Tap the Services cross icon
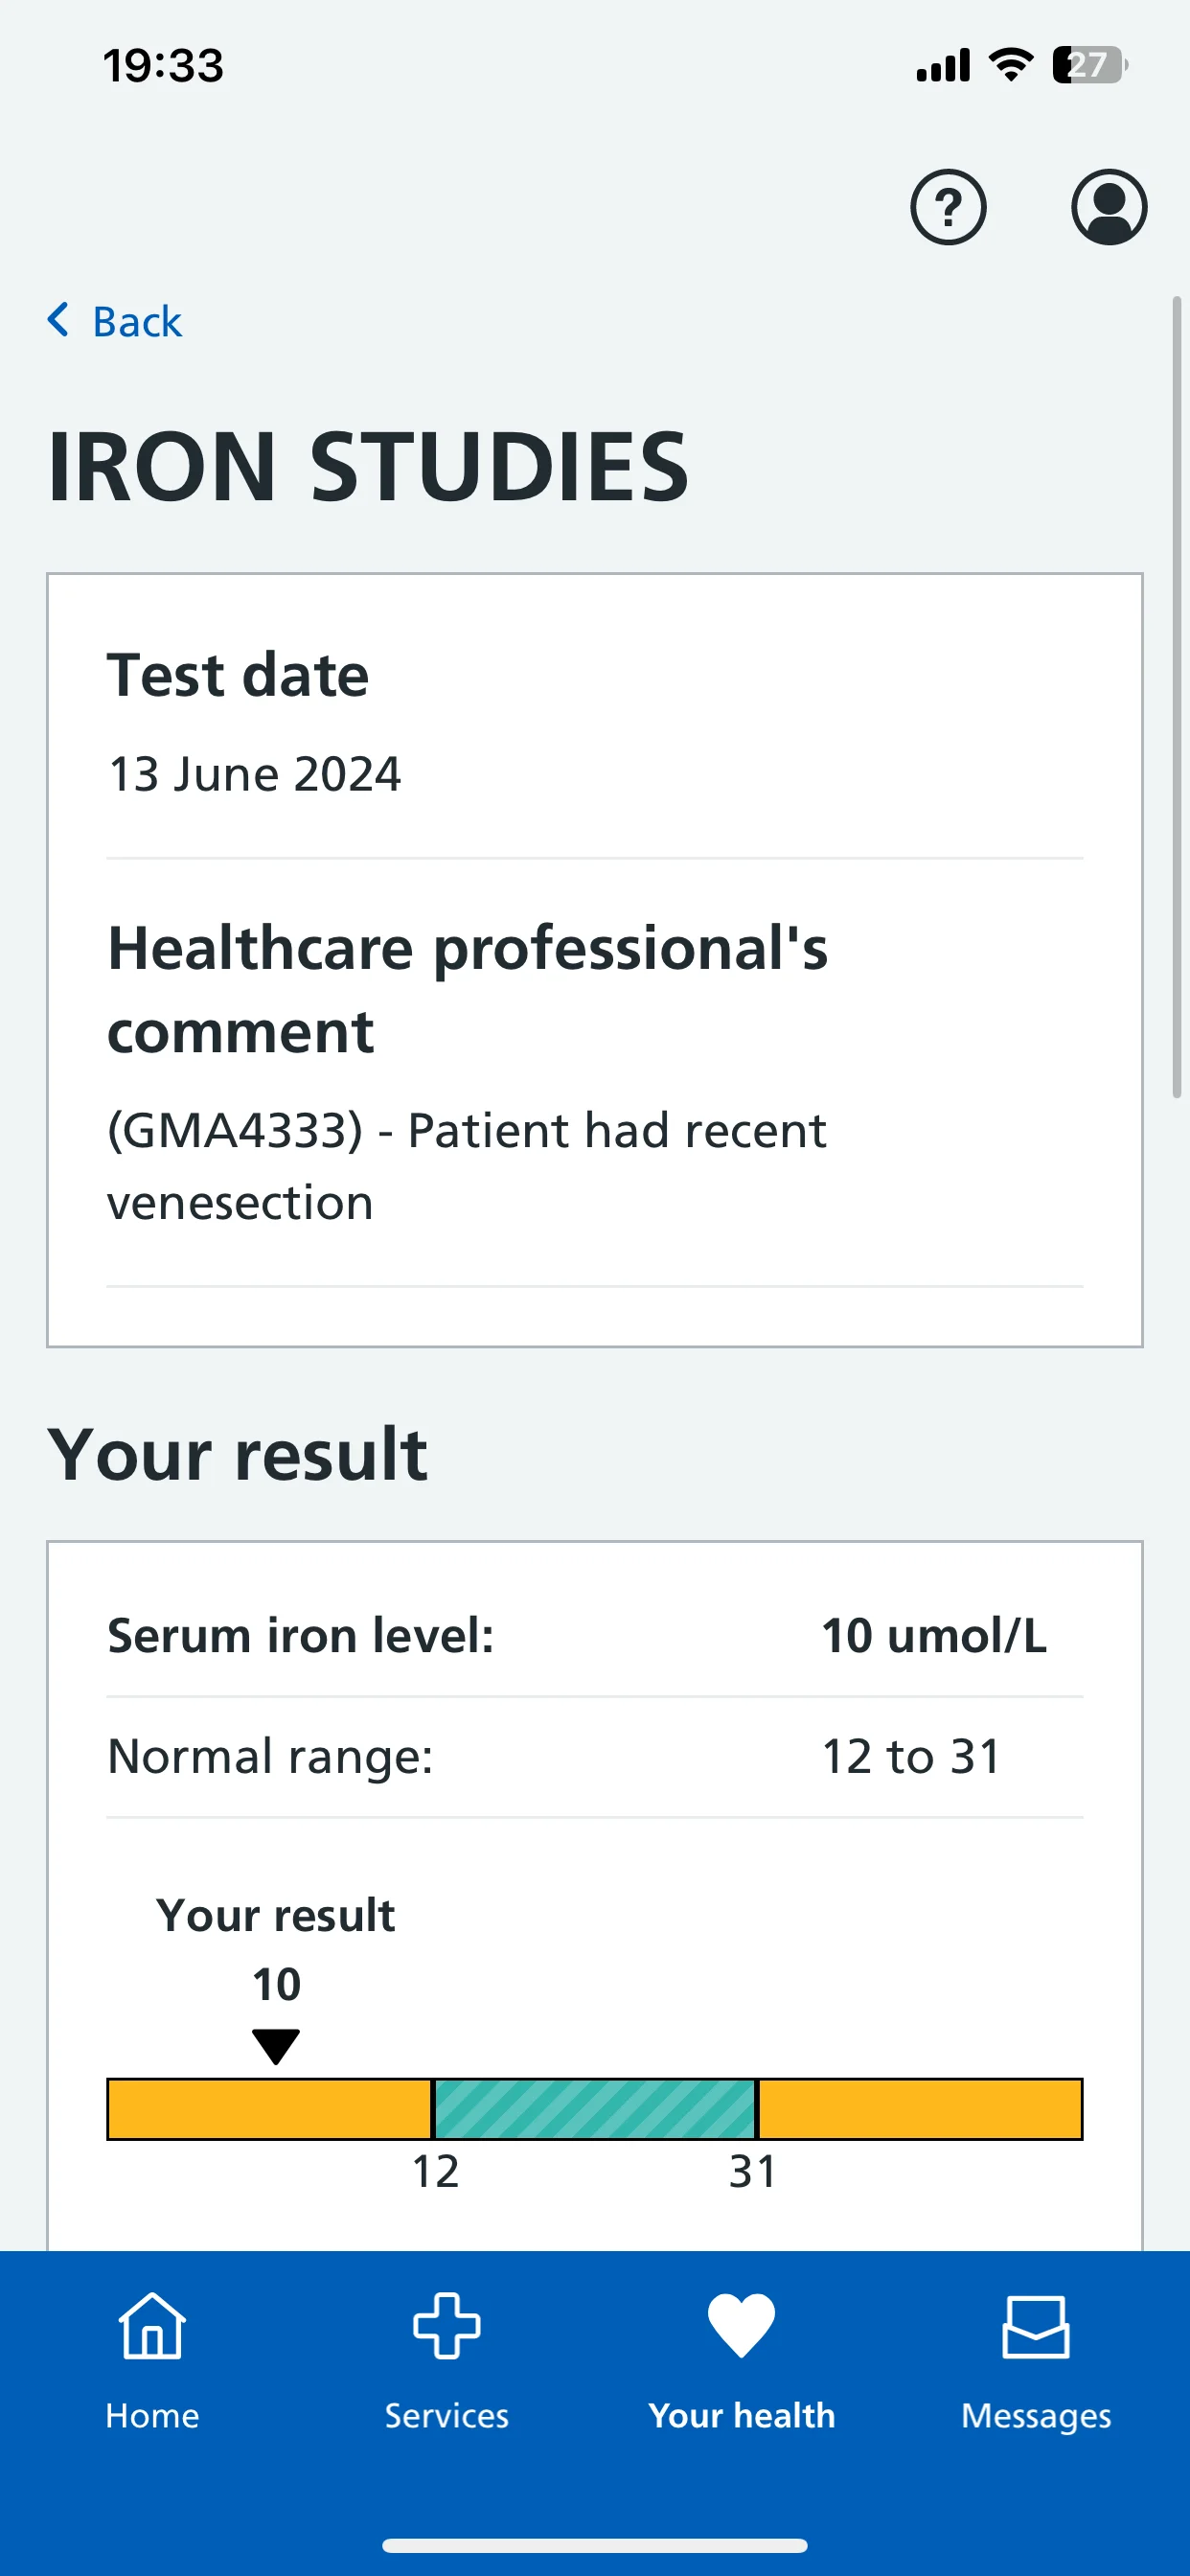 pos(446,2325)
